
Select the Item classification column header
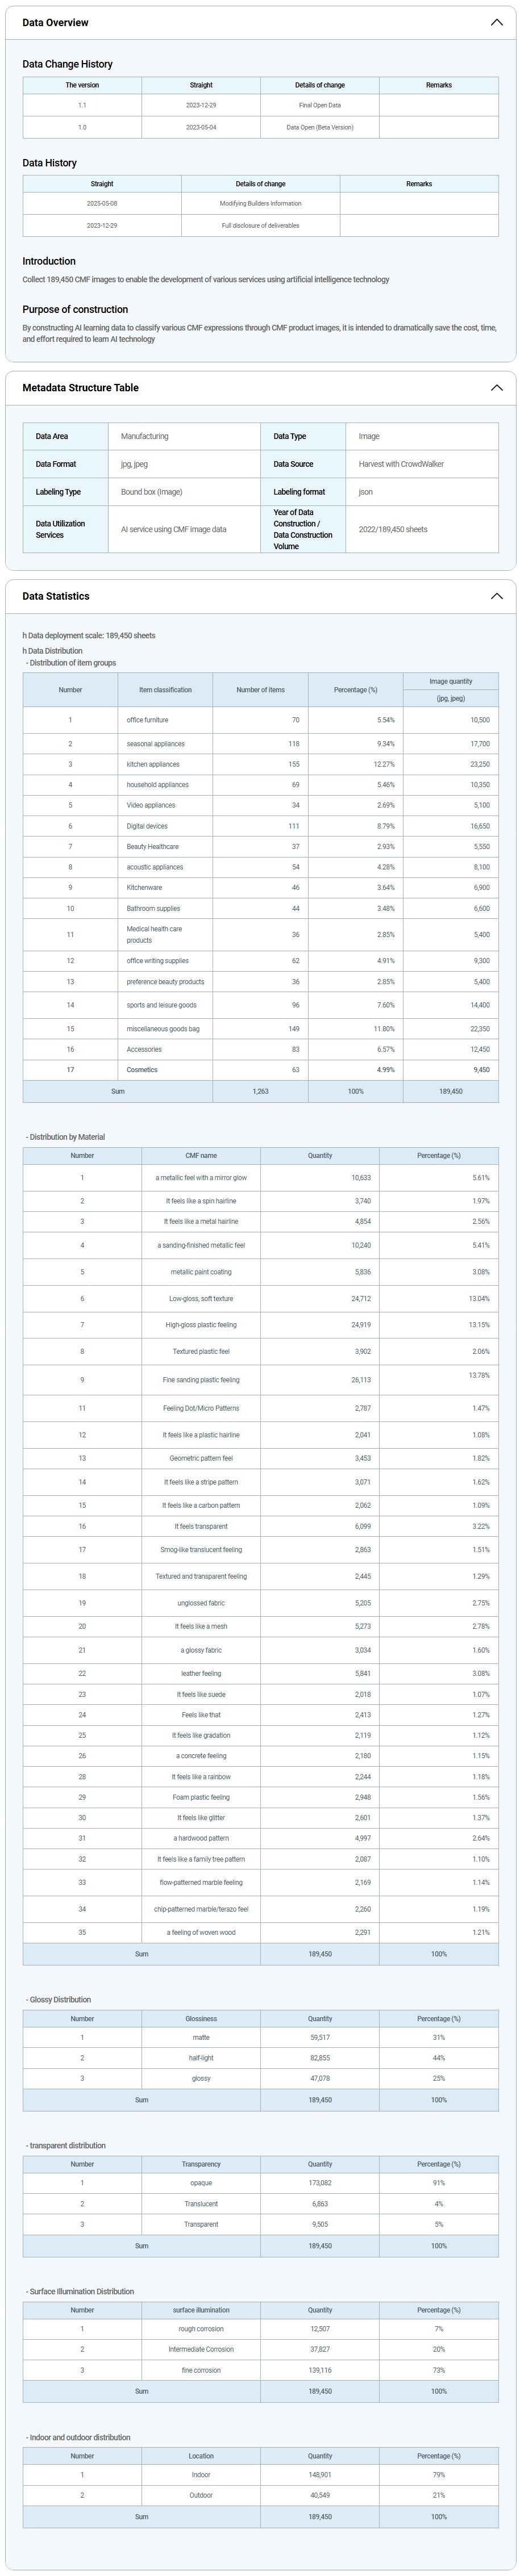(x=165, y=690)
